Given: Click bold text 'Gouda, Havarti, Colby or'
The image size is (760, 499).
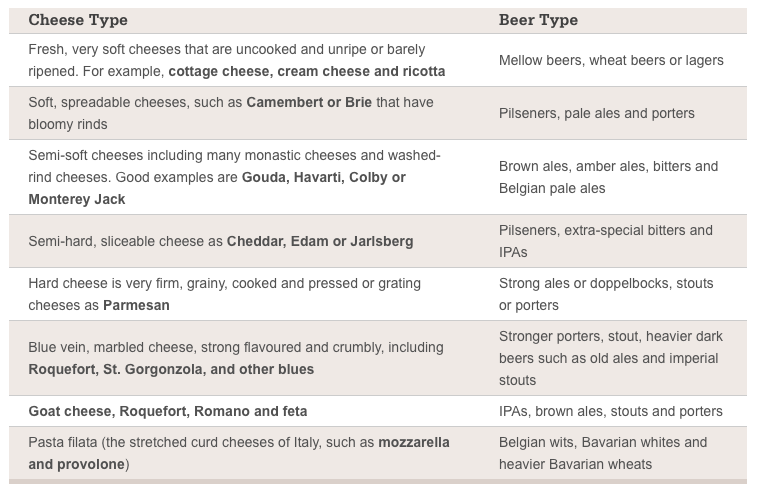Looking at the screenshot, I should tap(323, 177).
